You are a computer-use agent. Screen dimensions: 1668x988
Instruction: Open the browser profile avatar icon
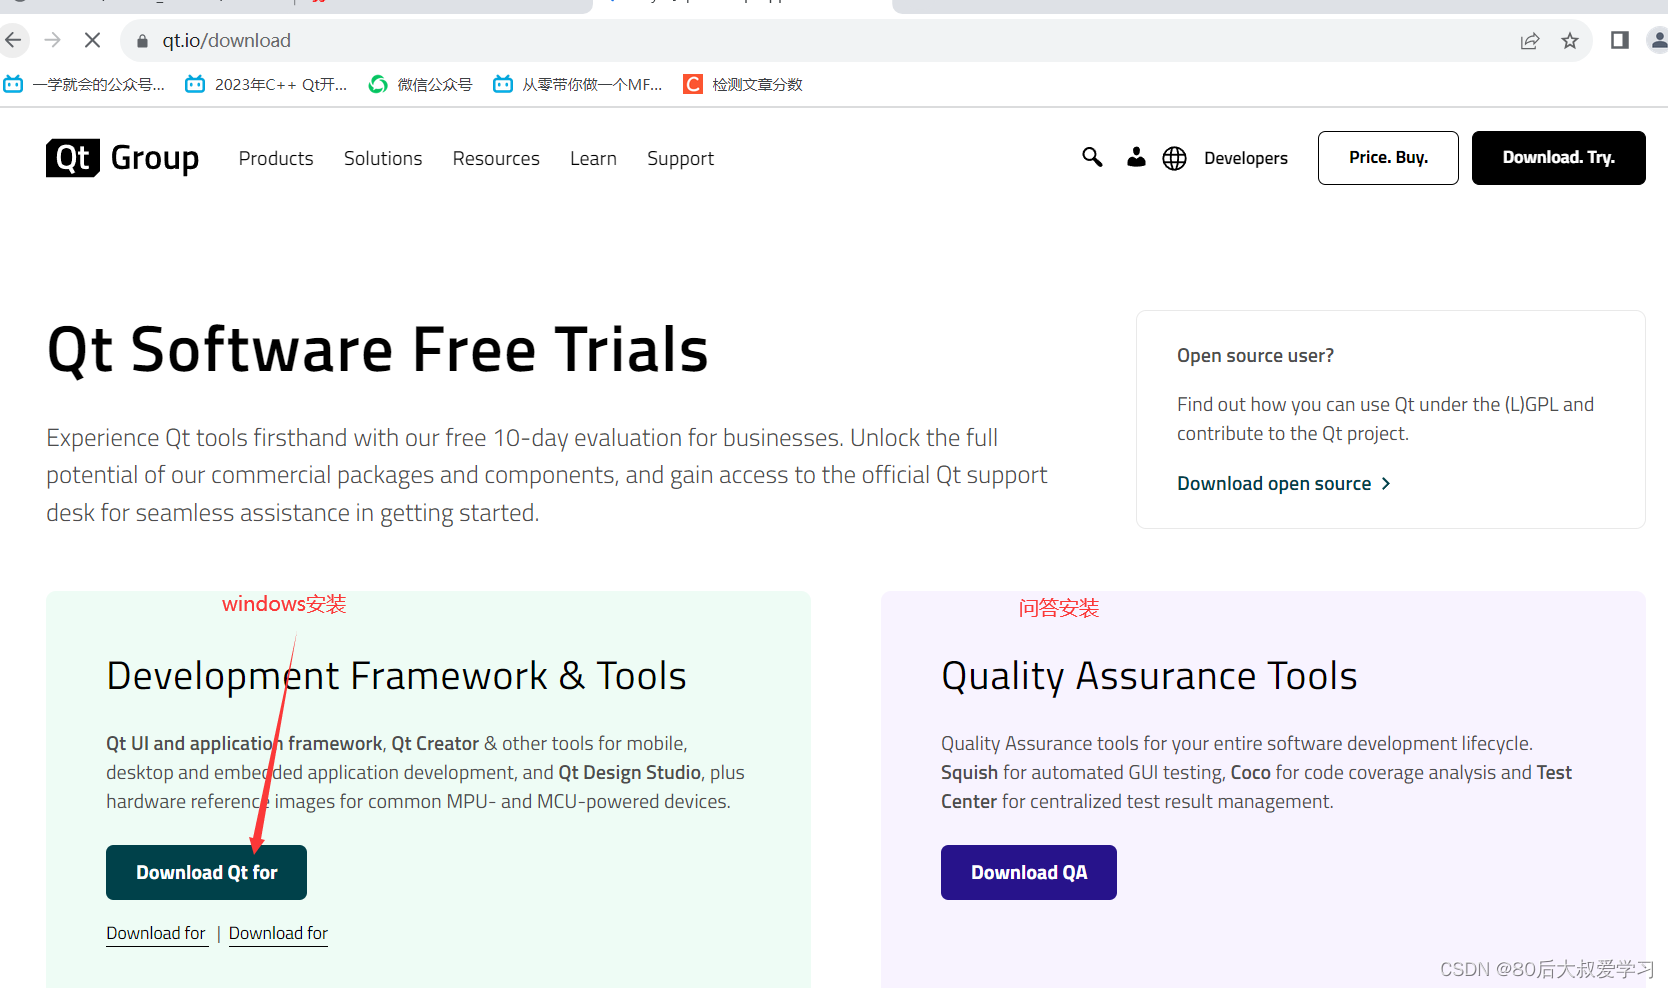pyautogui.click(x=1658, y=40)
